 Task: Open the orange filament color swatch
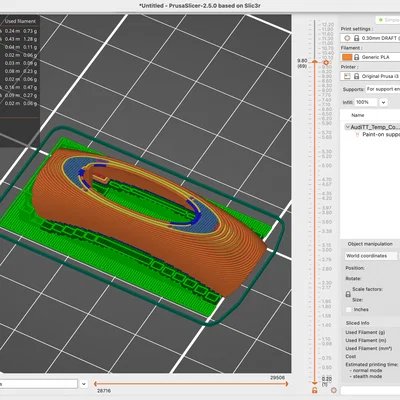[347, 57]
